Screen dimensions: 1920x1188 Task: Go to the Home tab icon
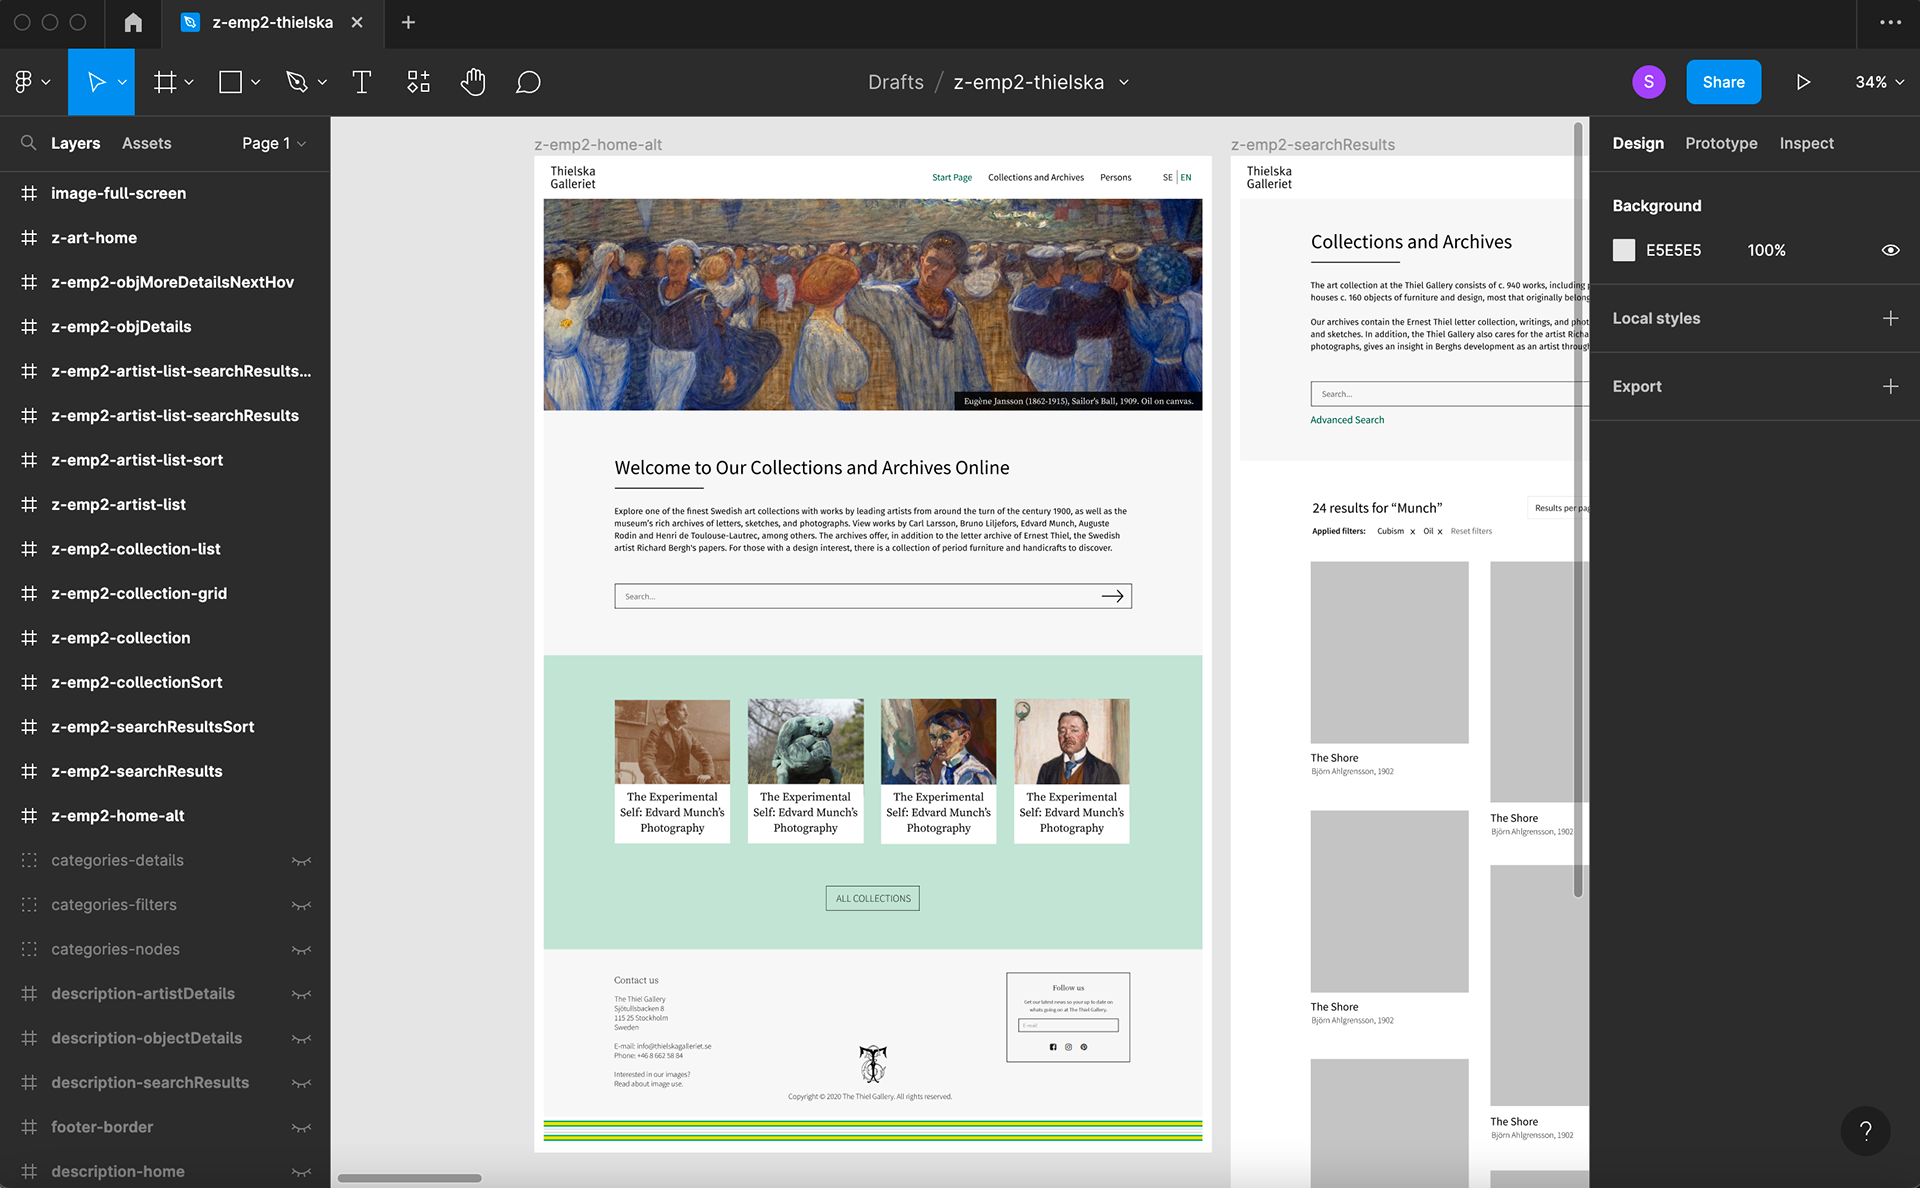pyautogui.click(x=133, y=22)
